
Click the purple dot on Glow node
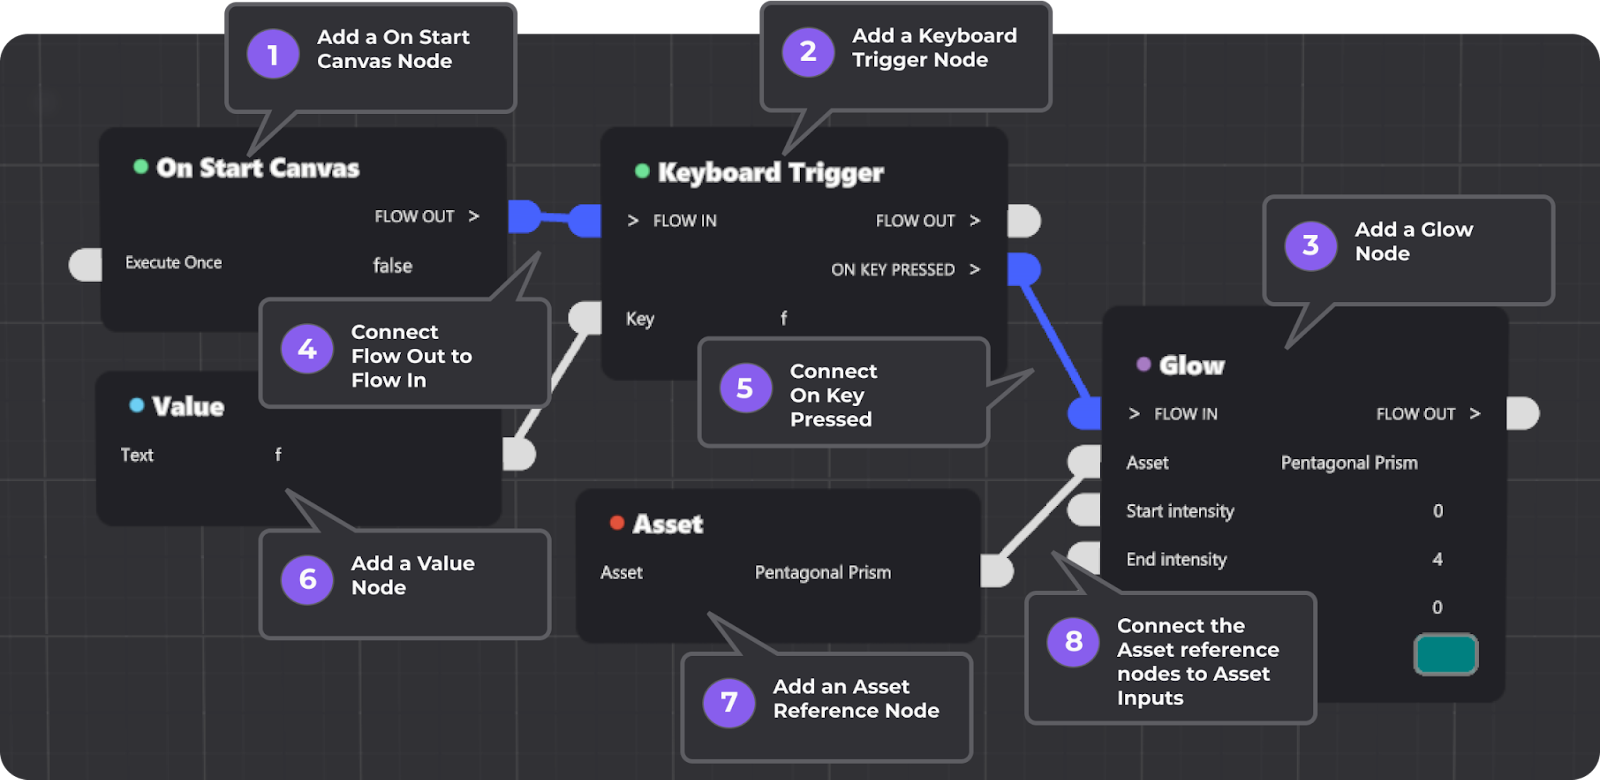click(1144, 364)
